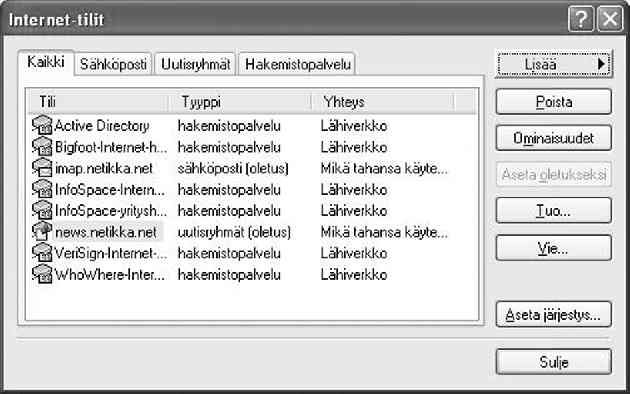This screenshot has height=394, width=630.
Task: Select the Bigfoot-Internet-h... account name
Action: coord(111,147)
